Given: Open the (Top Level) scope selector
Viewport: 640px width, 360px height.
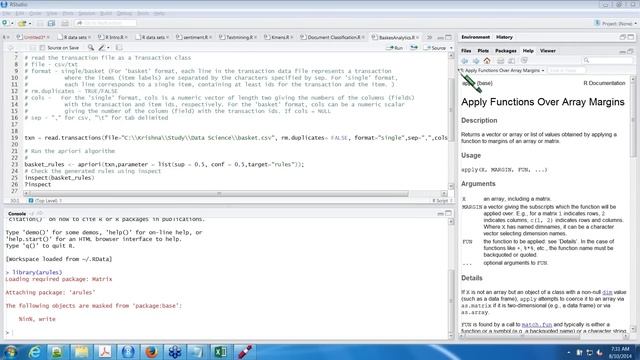Looking at the screenshot, I should pyautogui.click(x=45, y=201).
